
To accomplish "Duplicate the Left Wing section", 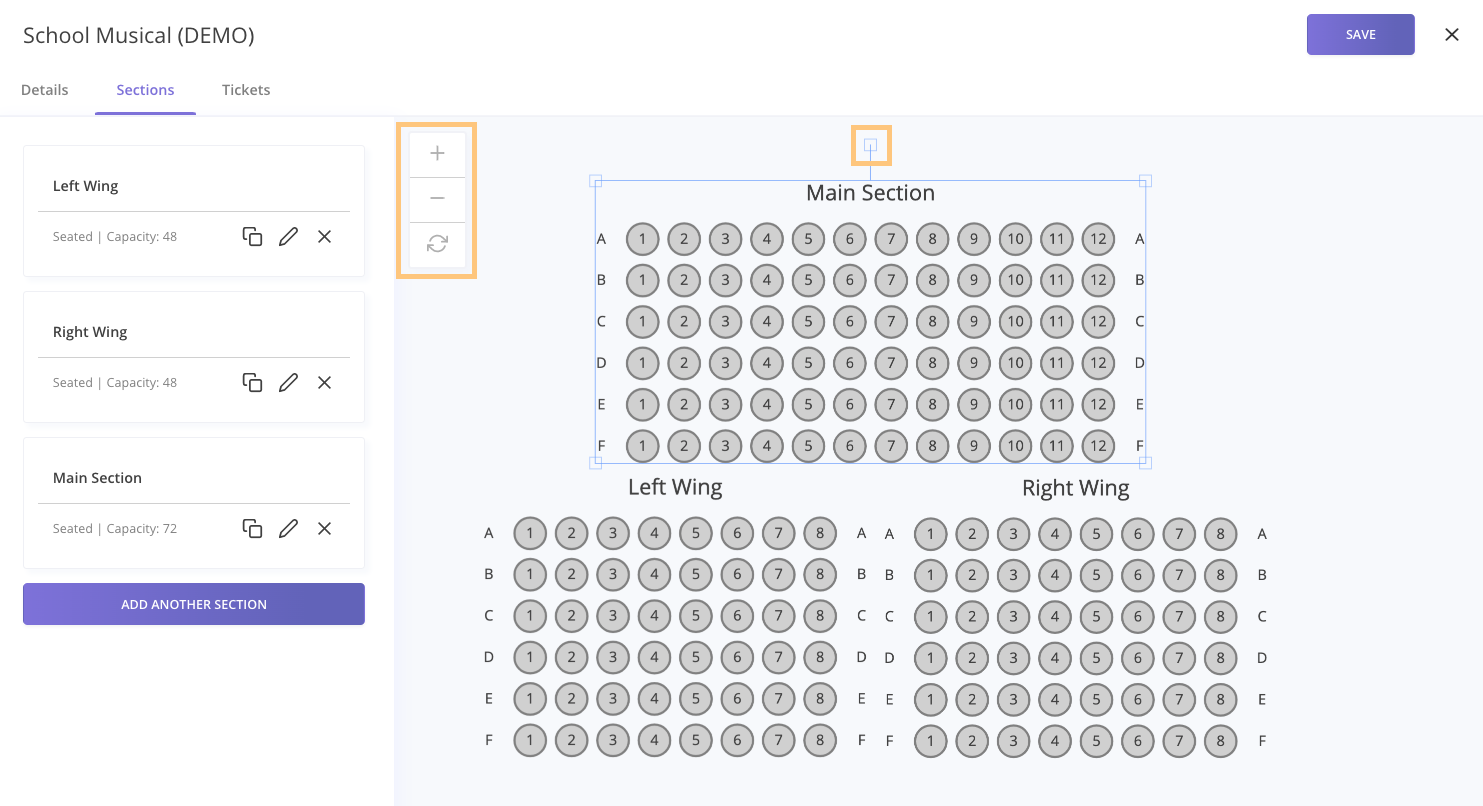I will click(x=252, y=236).
